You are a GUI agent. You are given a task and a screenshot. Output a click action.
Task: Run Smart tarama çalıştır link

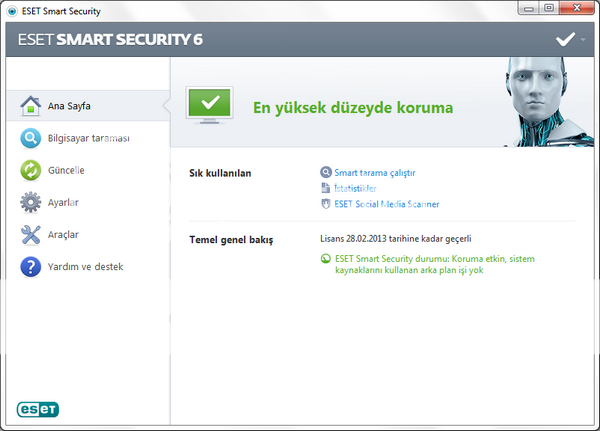coord(375,173)
